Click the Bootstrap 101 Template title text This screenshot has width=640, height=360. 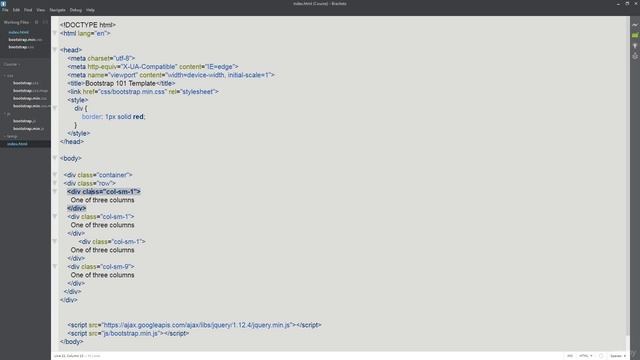click(120, 83)
